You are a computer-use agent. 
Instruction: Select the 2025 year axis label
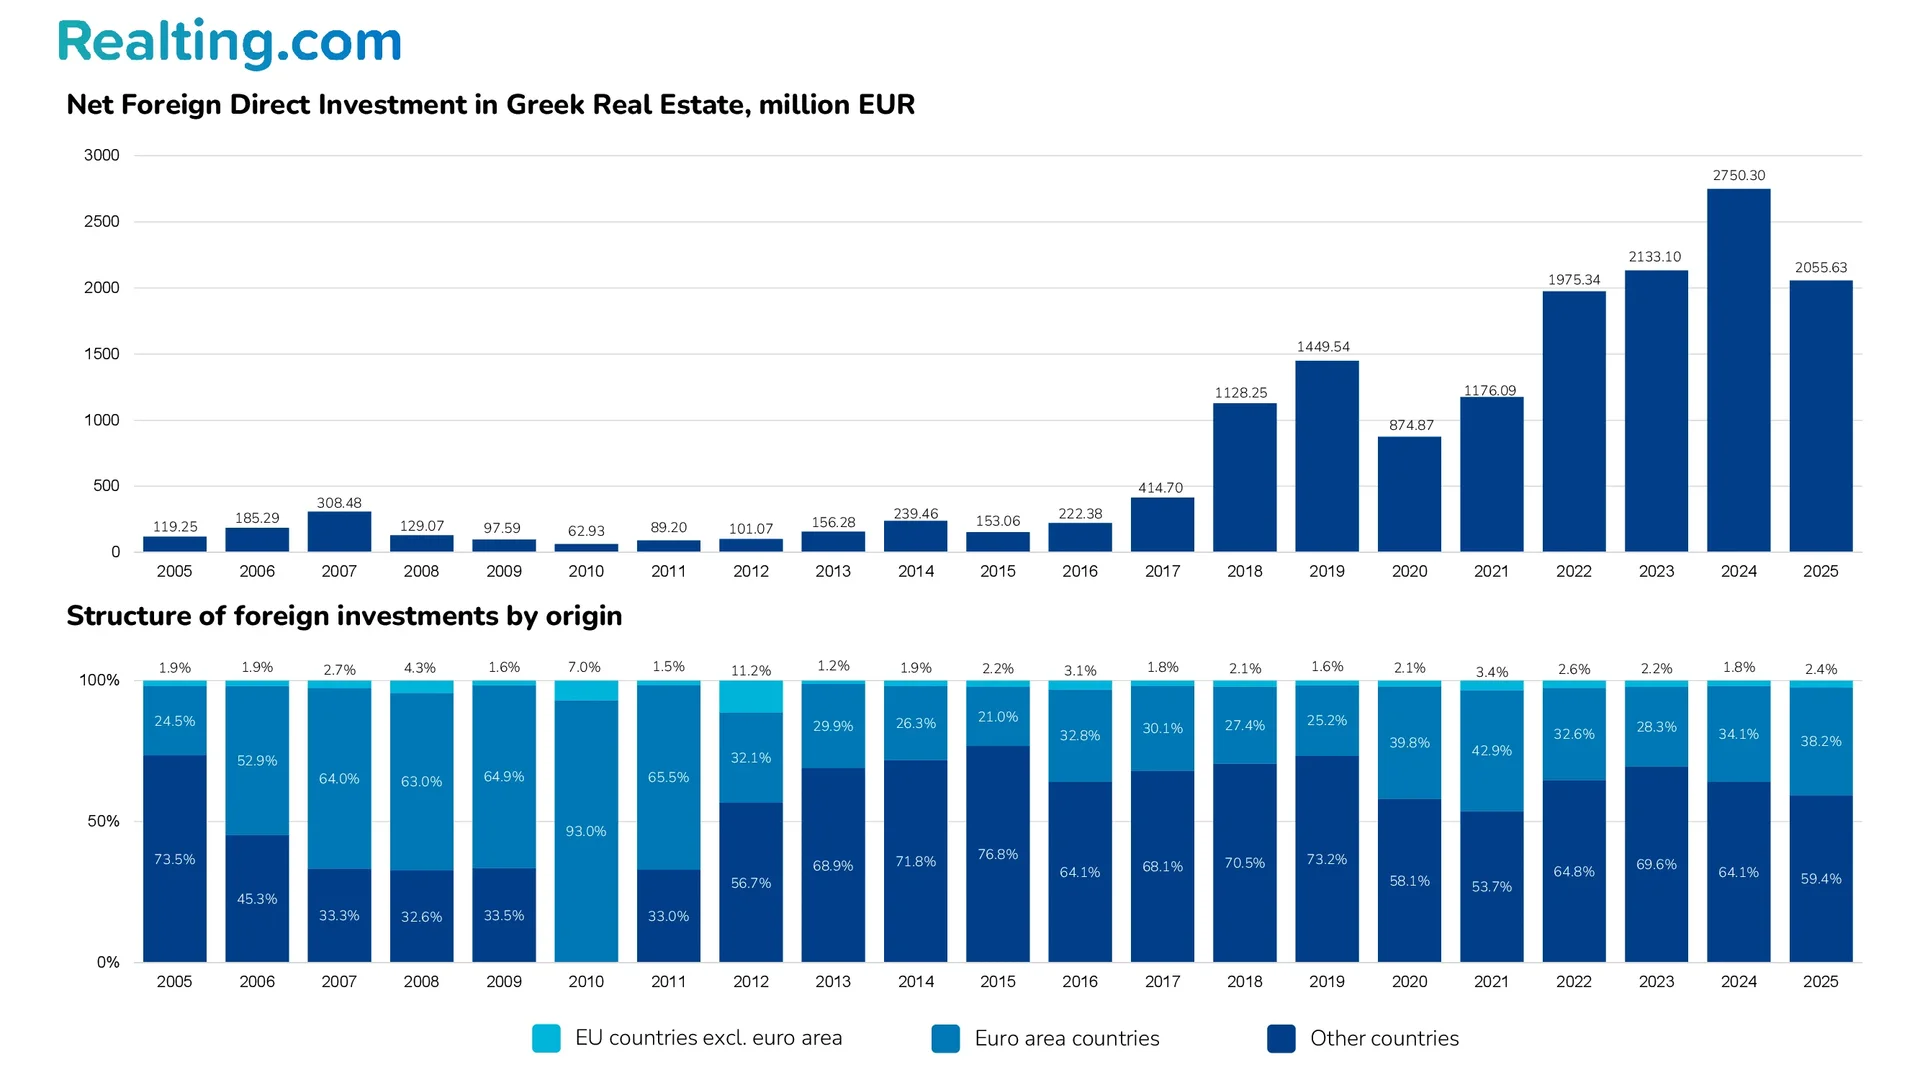click(1821, 571)
